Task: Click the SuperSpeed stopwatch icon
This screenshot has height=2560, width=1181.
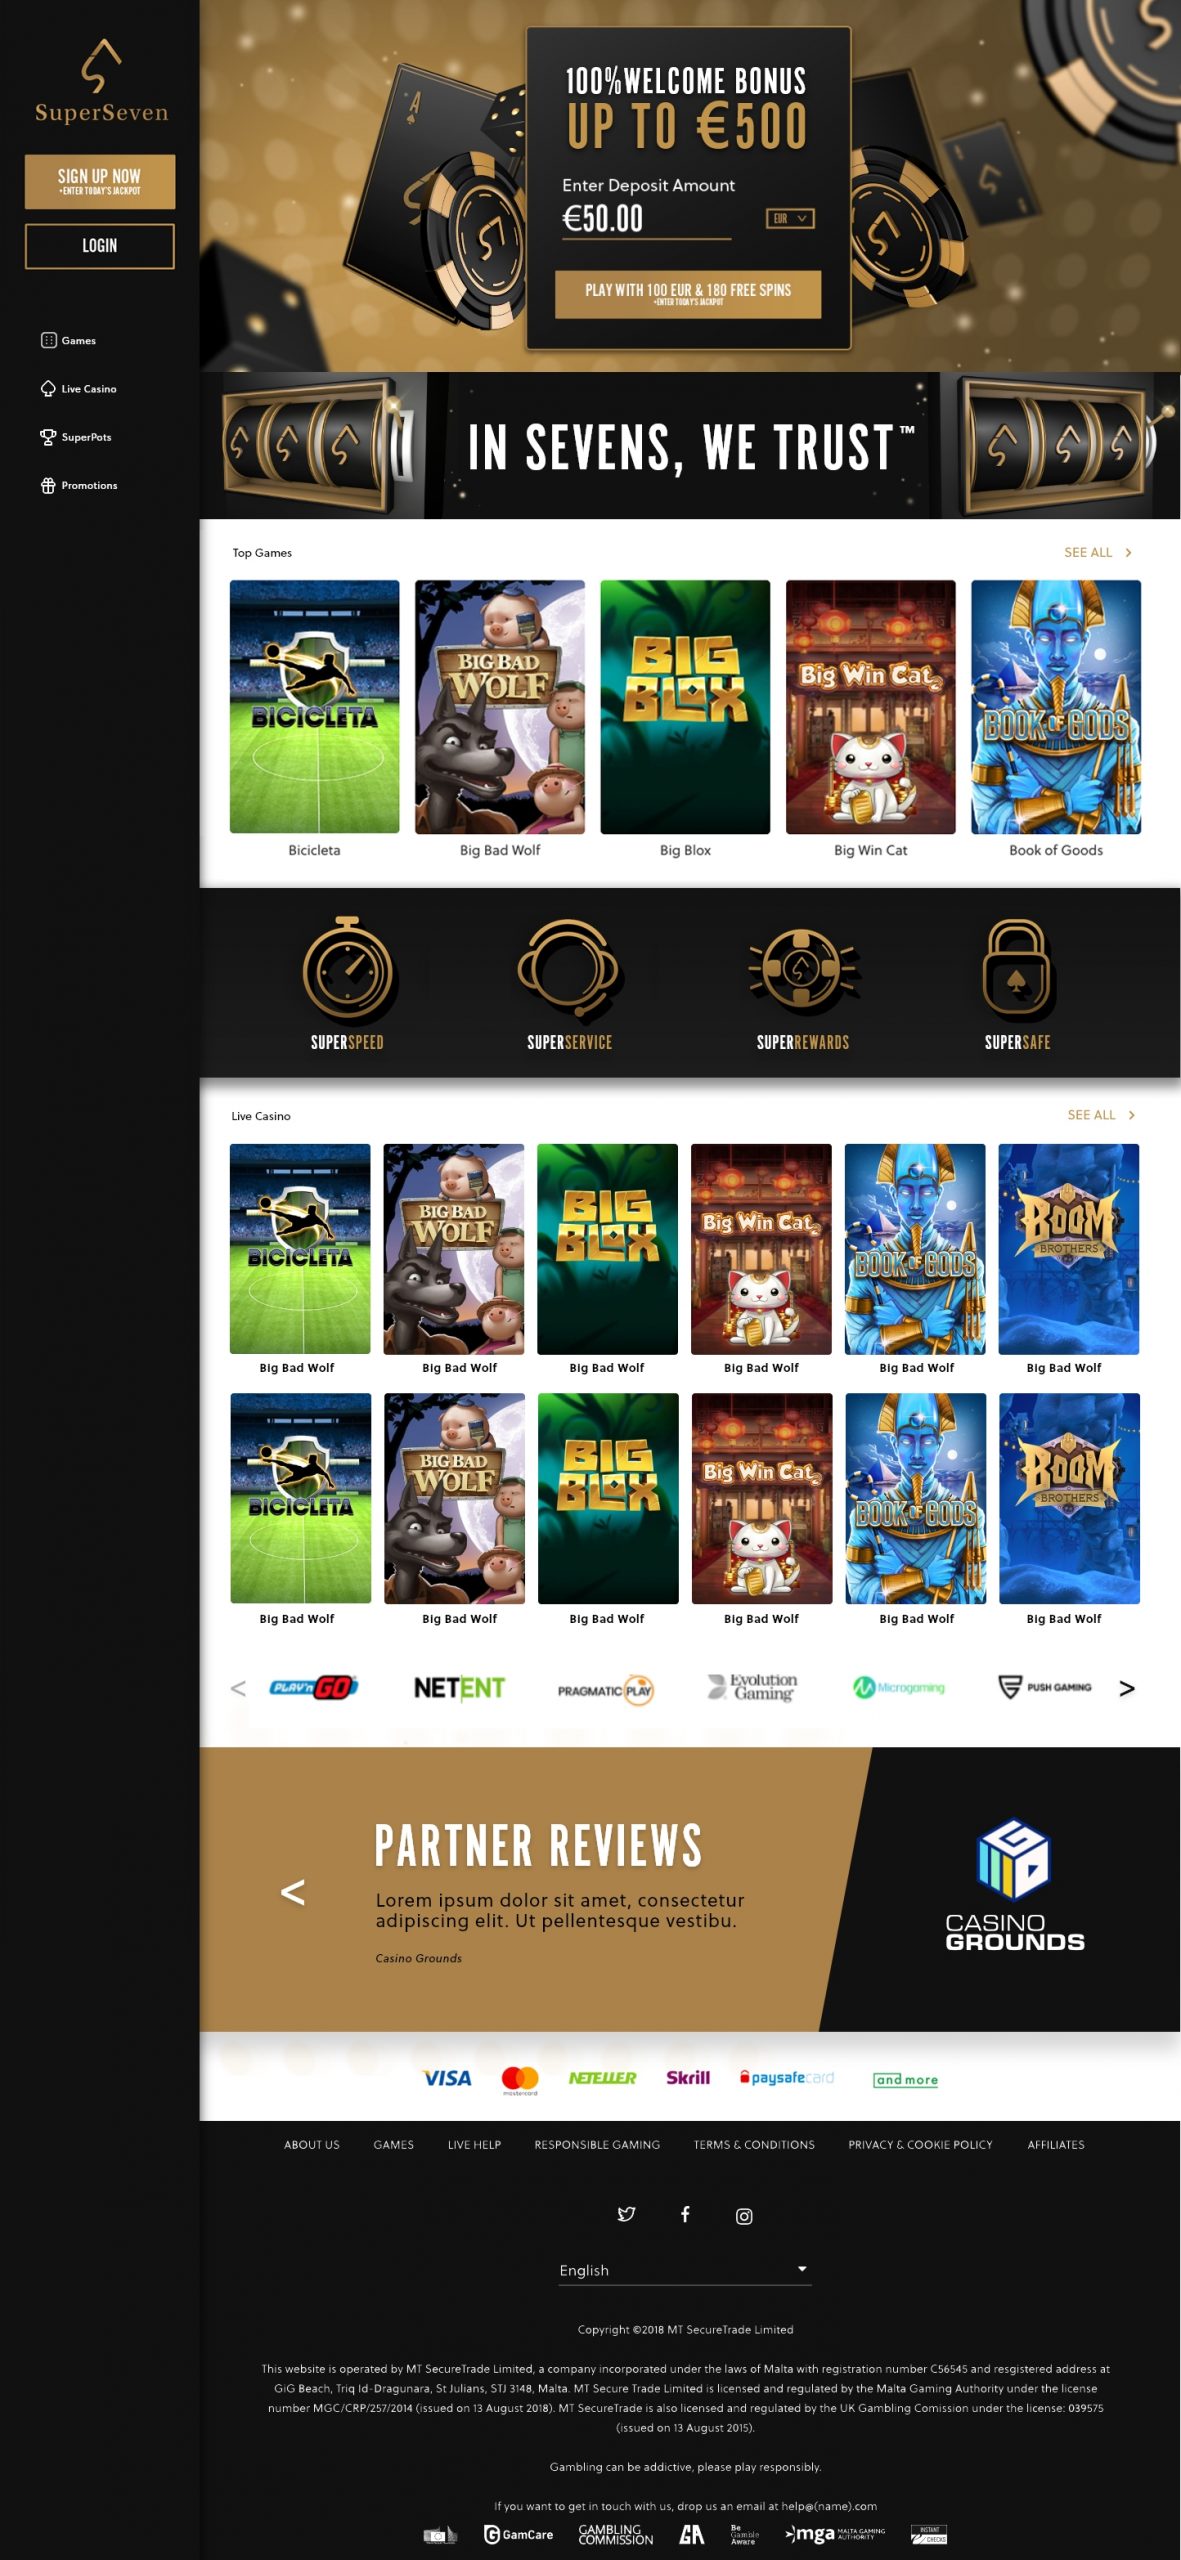Action: [347, 967]
